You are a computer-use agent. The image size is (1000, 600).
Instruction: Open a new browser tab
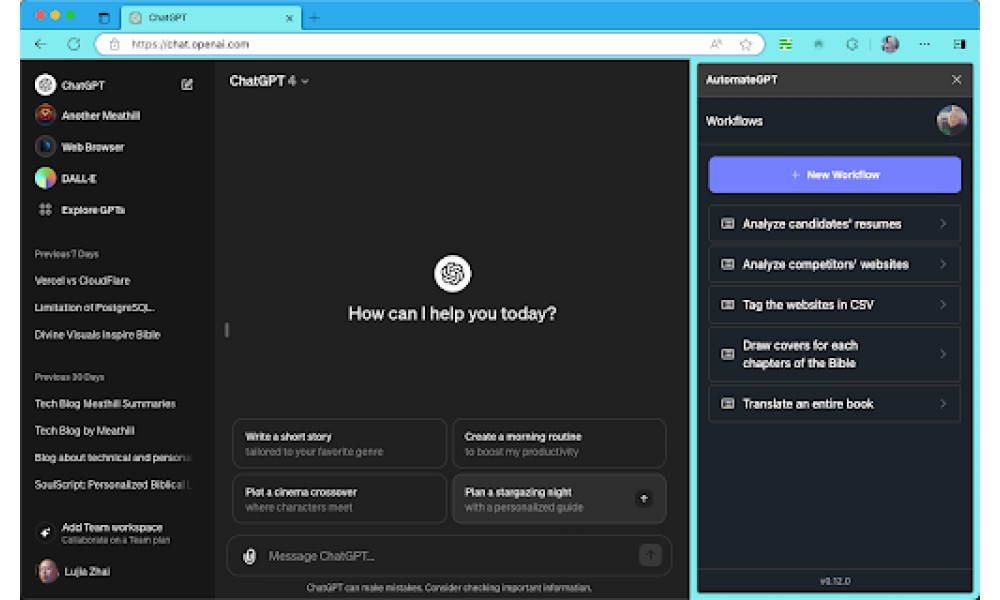tap(314, 18)
